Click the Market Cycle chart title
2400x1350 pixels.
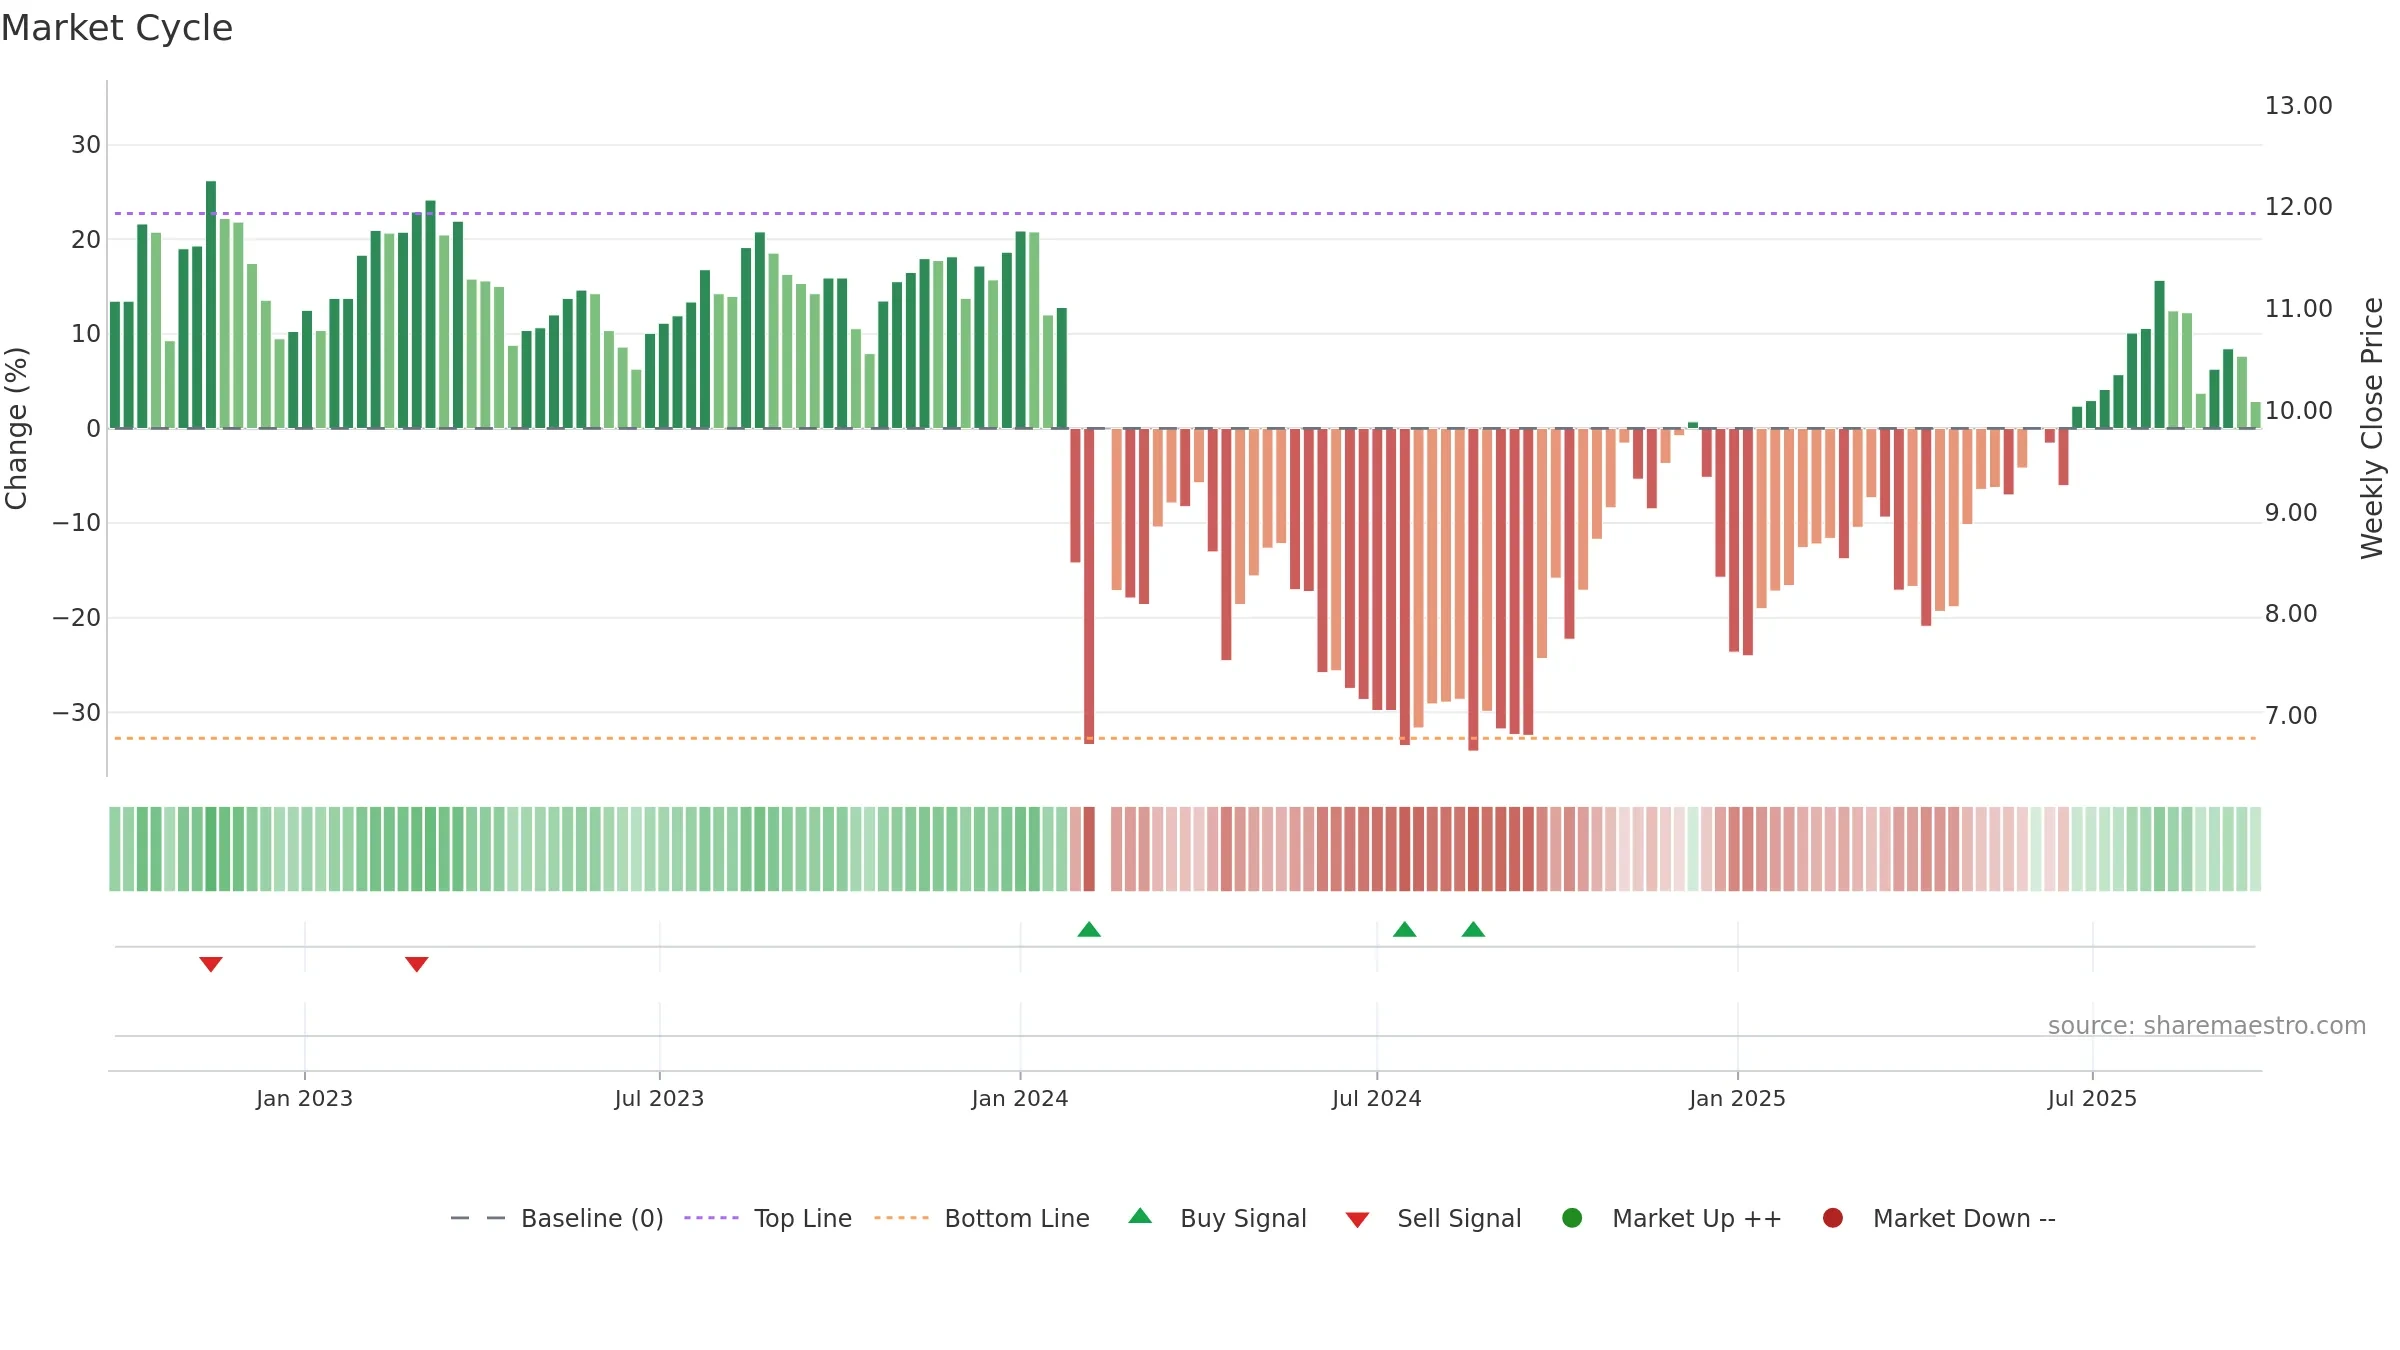(x=117, y=28)
